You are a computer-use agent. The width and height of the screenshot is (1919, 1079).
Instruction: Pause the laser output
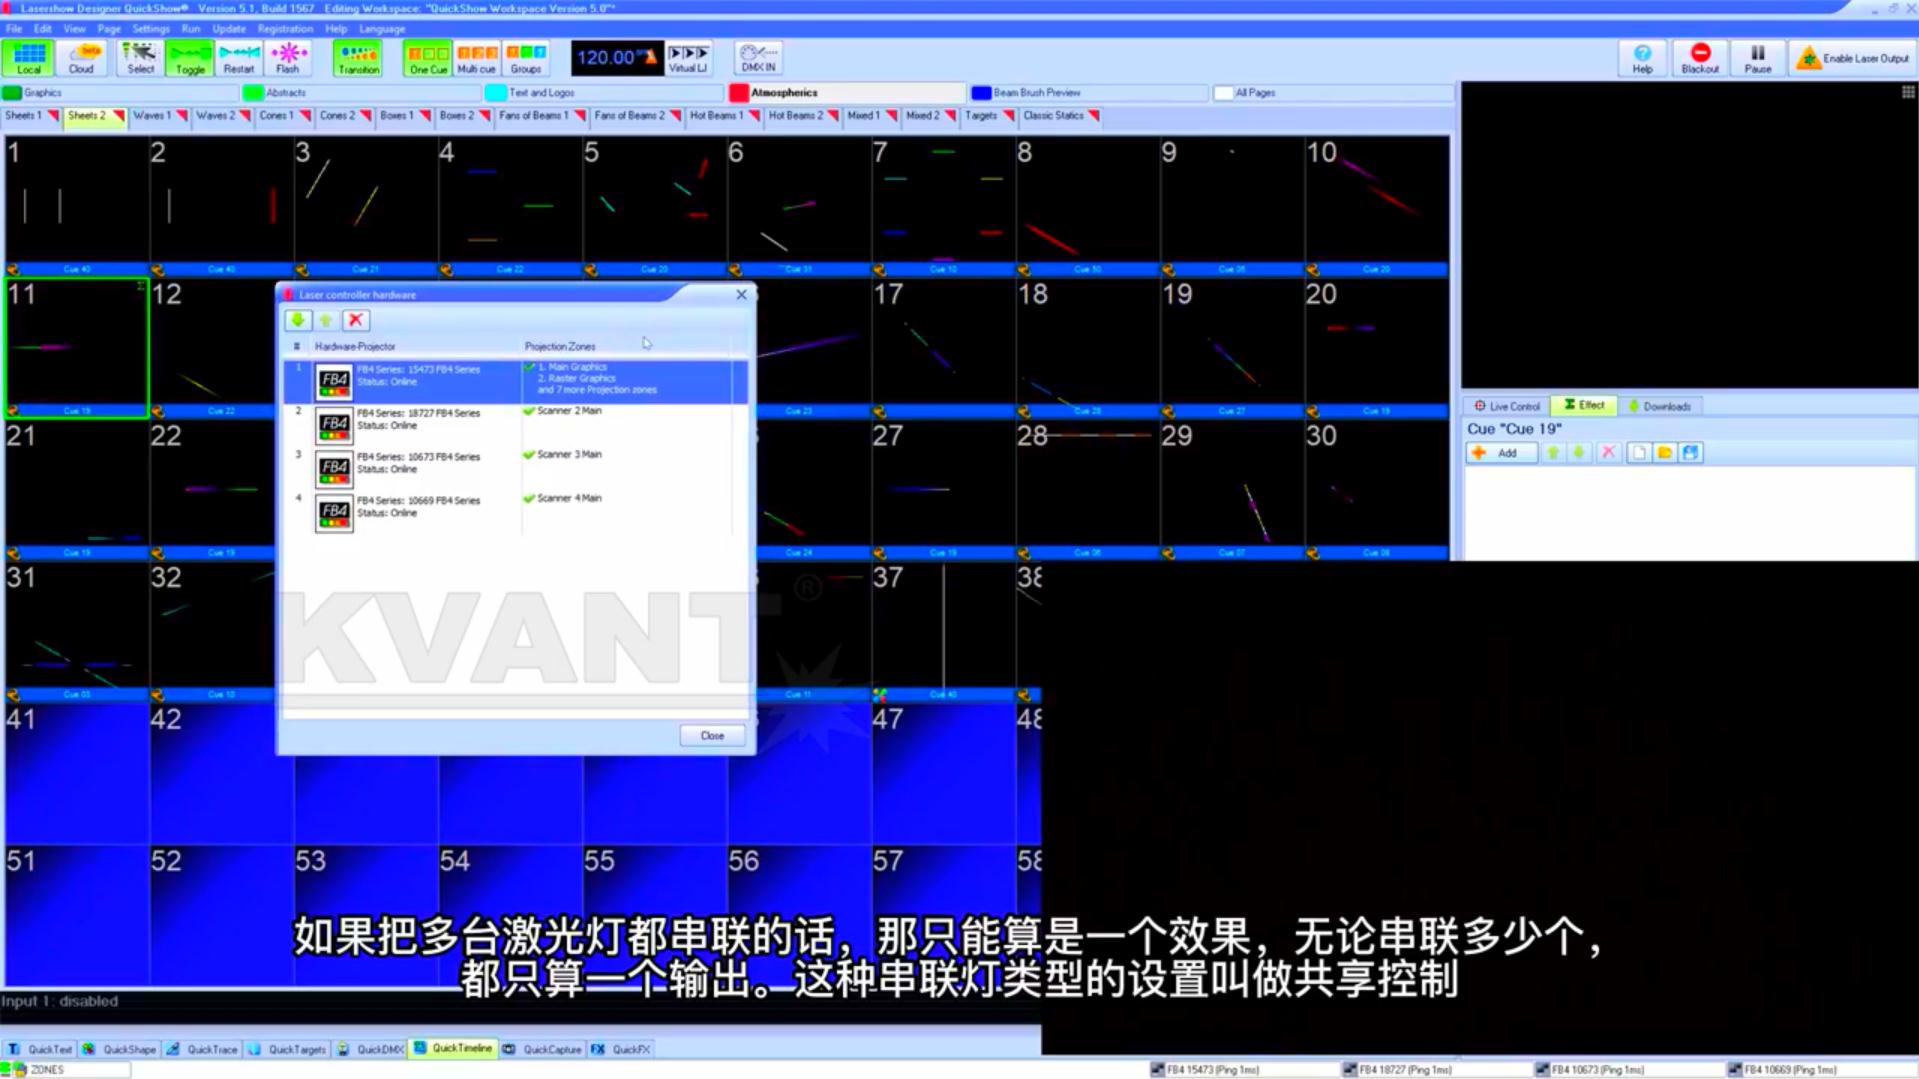[x=1757, y=58]
